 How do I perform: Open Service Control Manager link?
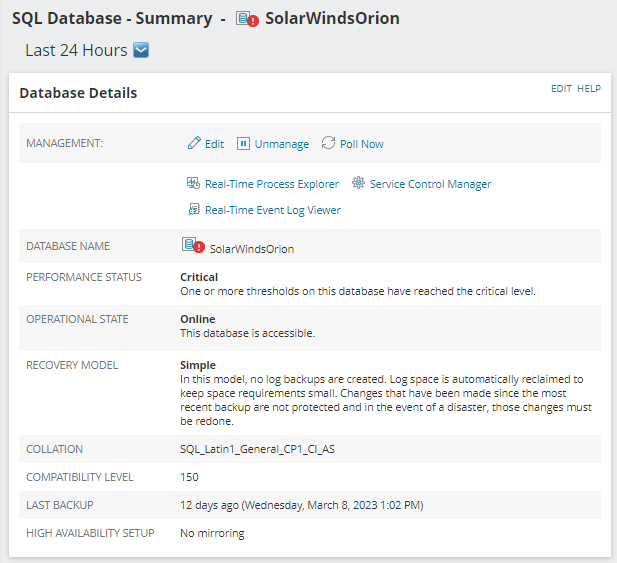pos(430,184)
